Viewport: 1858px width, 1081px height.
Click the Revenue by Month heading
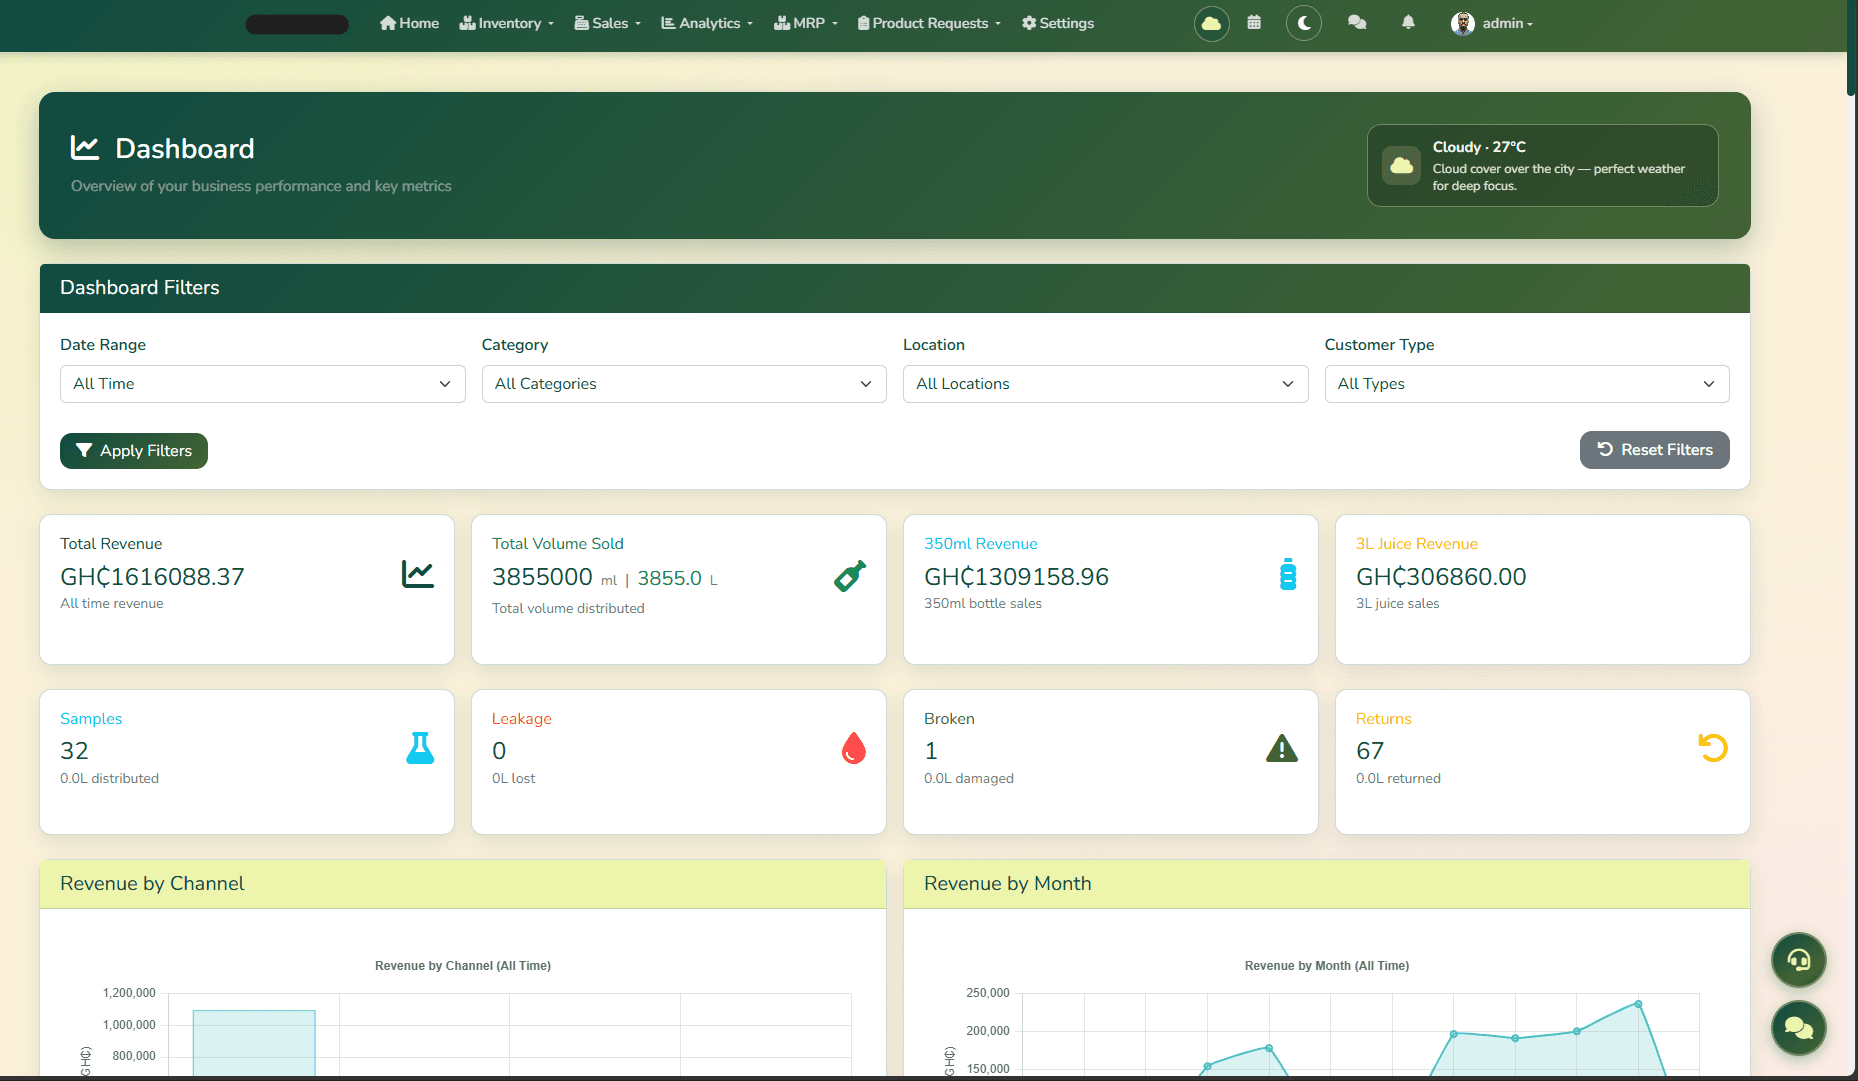(x=1007, y=884)
